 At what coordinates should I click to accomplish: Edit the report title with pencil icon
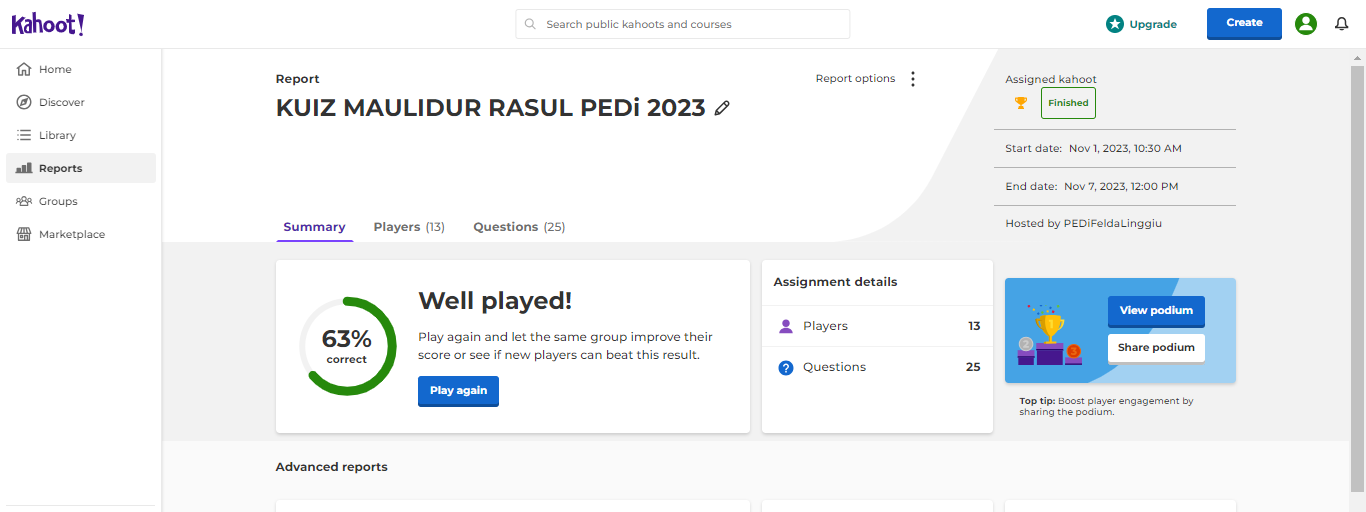(x=722, y=108)
